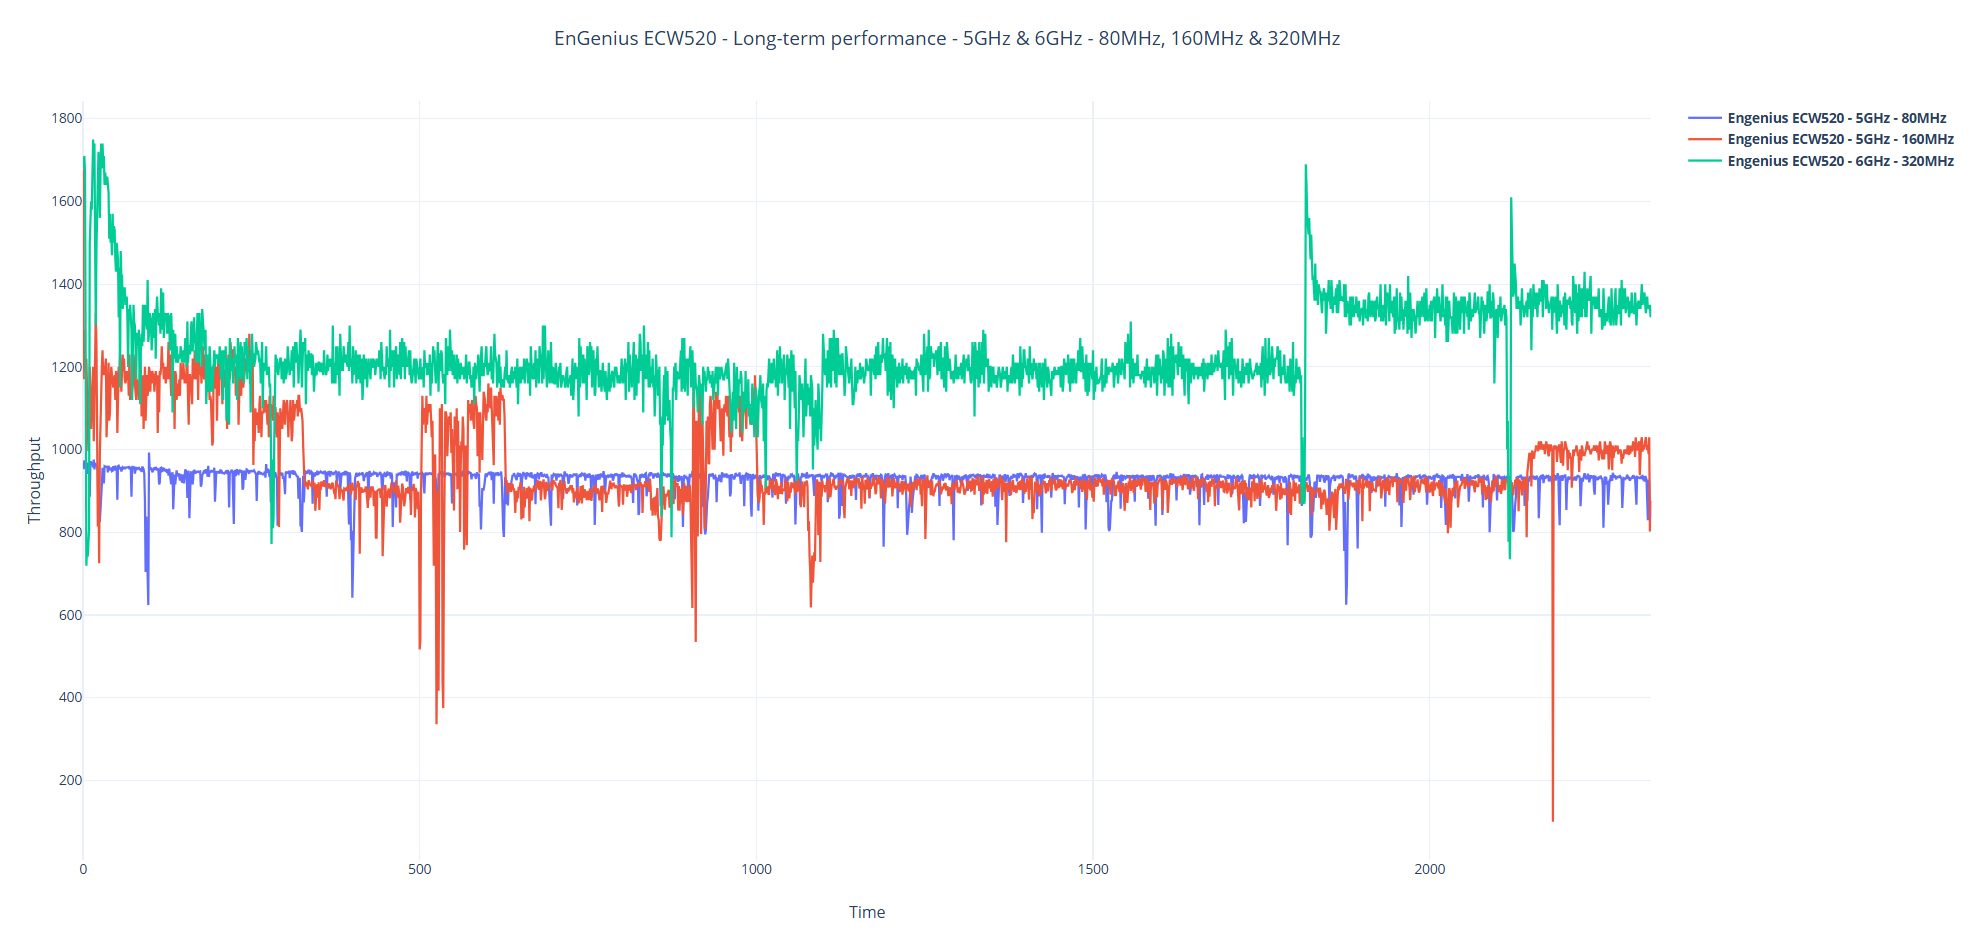Click the 800 y-axis tick label

click(70, 532)
